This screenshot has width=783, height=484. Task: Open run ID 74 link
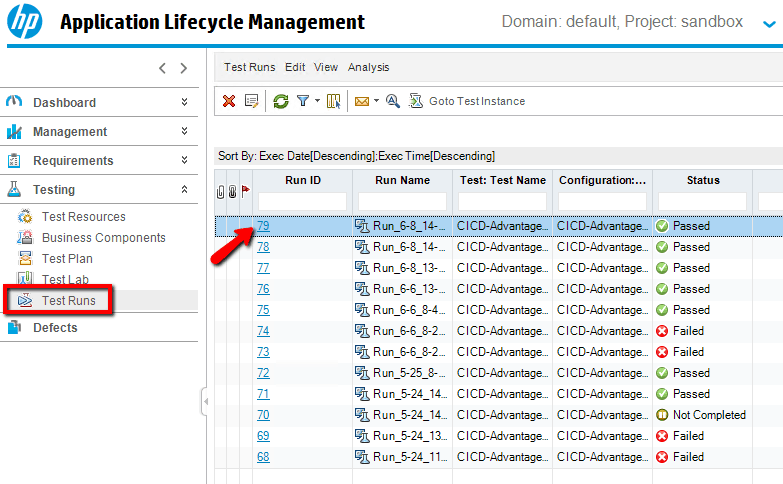[x=263, y=331]
